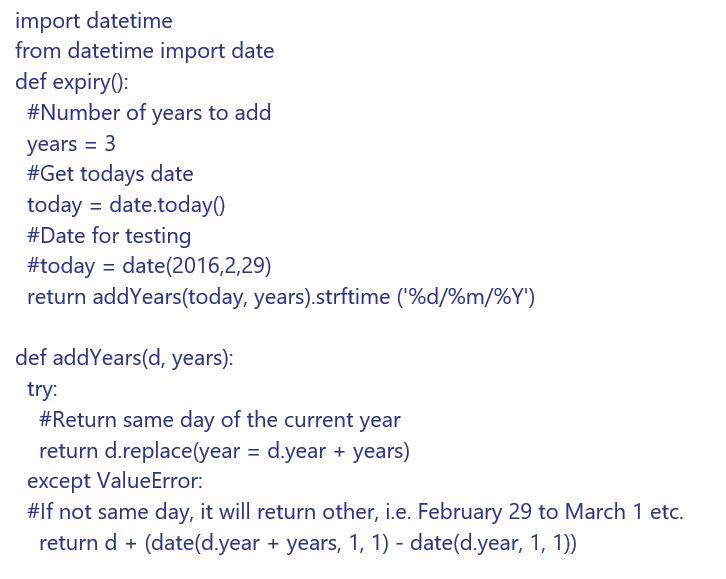This screenshot has width=726, height=579.
Task: Click the "#Return same day of the current year" comment
Action: pyautogui.click(x=220, y=420)
